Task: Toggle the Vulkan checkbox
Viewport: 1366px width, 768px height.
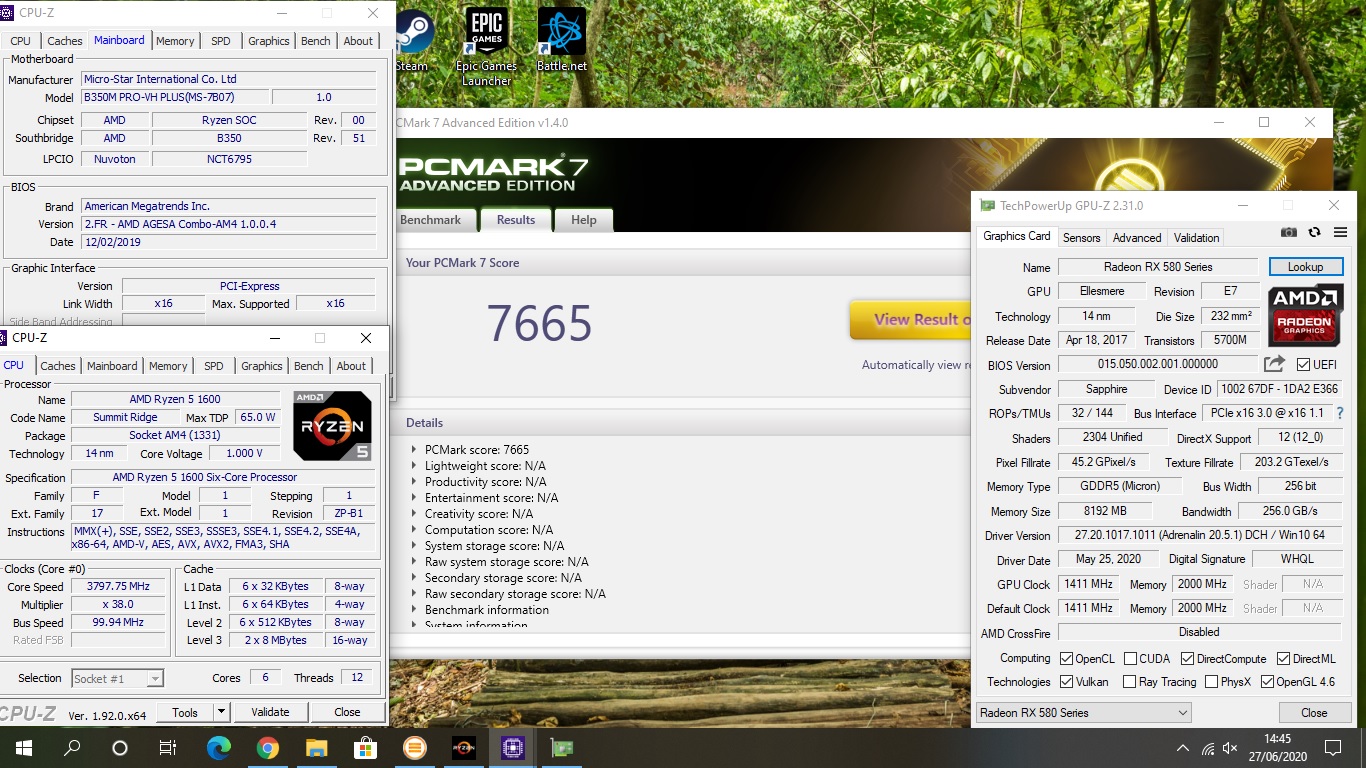Action: (1067, 682)
